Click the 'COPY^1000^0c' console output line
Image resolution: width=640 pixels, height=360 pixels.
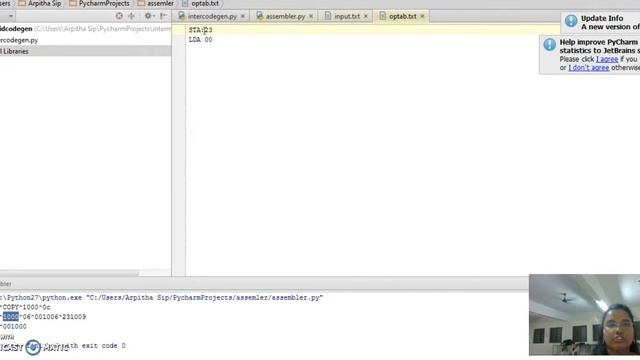point(25,307)
